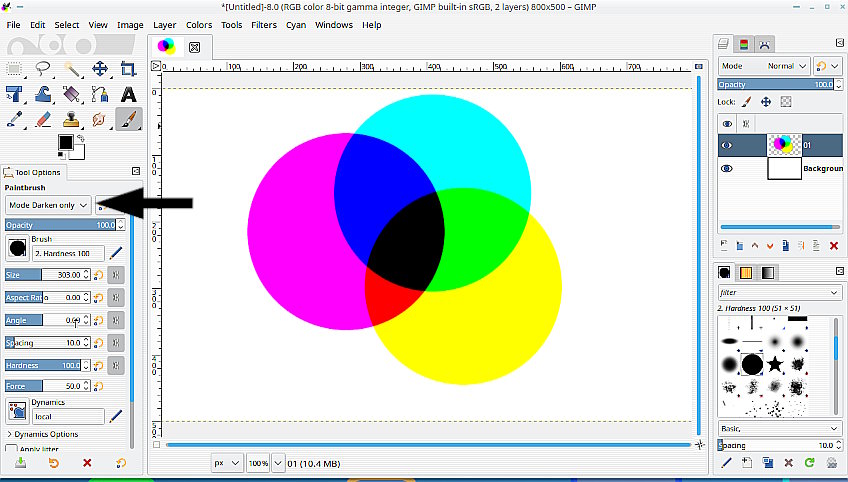Open the Layer menu
The image size is (848, 482).
[164, 25]
